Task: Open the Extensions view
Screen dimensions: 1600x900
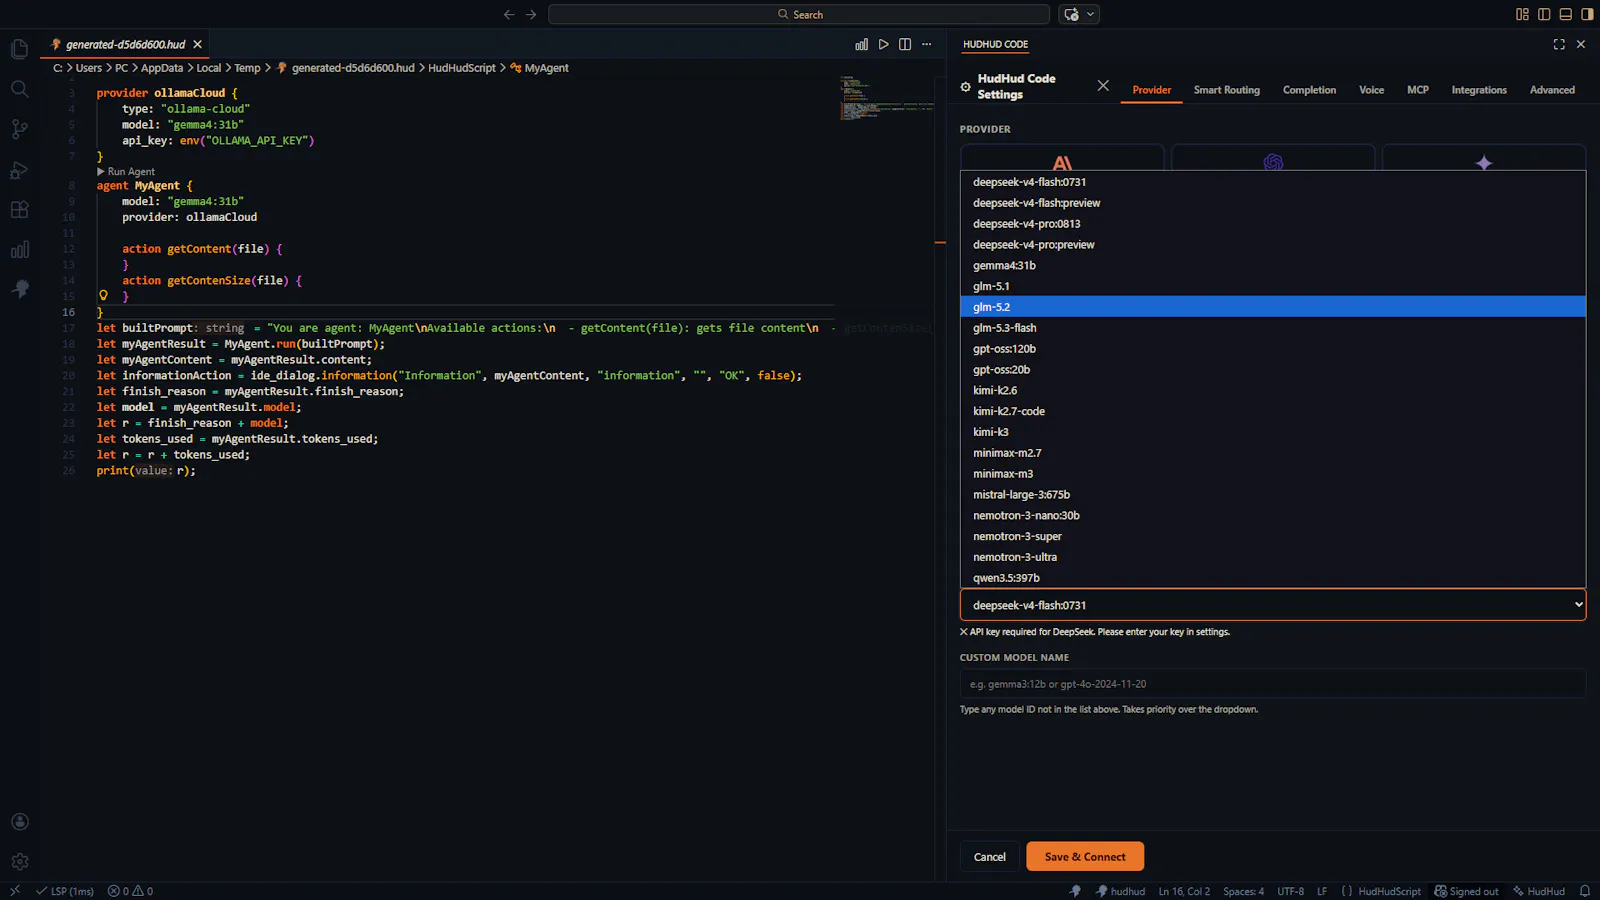Action: (x=19, y=210)
